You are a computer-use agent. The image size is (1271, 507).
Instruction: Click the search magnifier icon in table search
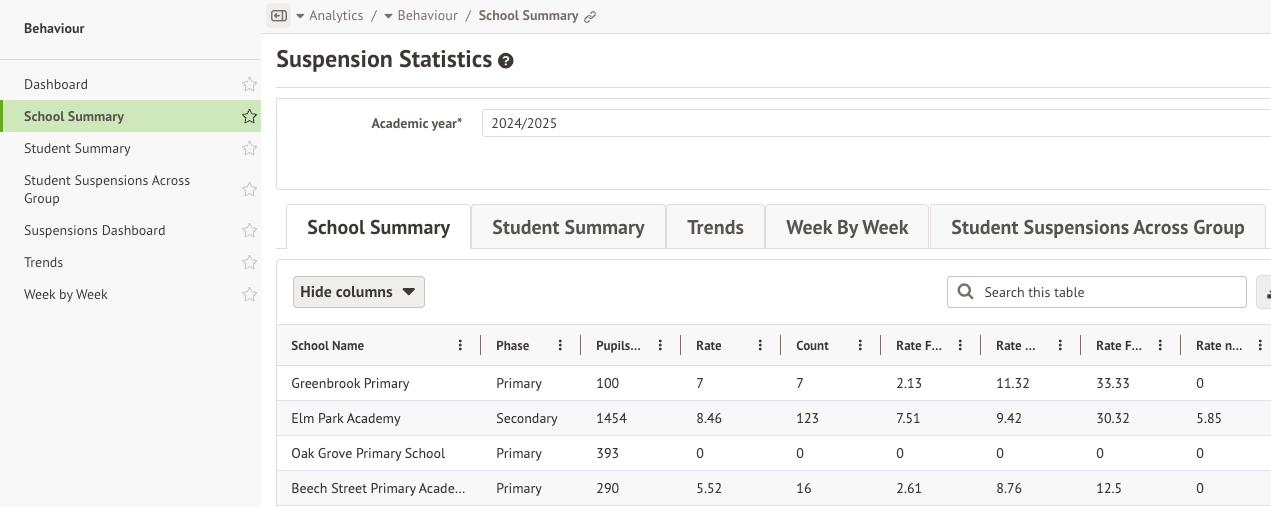(965, 292)
